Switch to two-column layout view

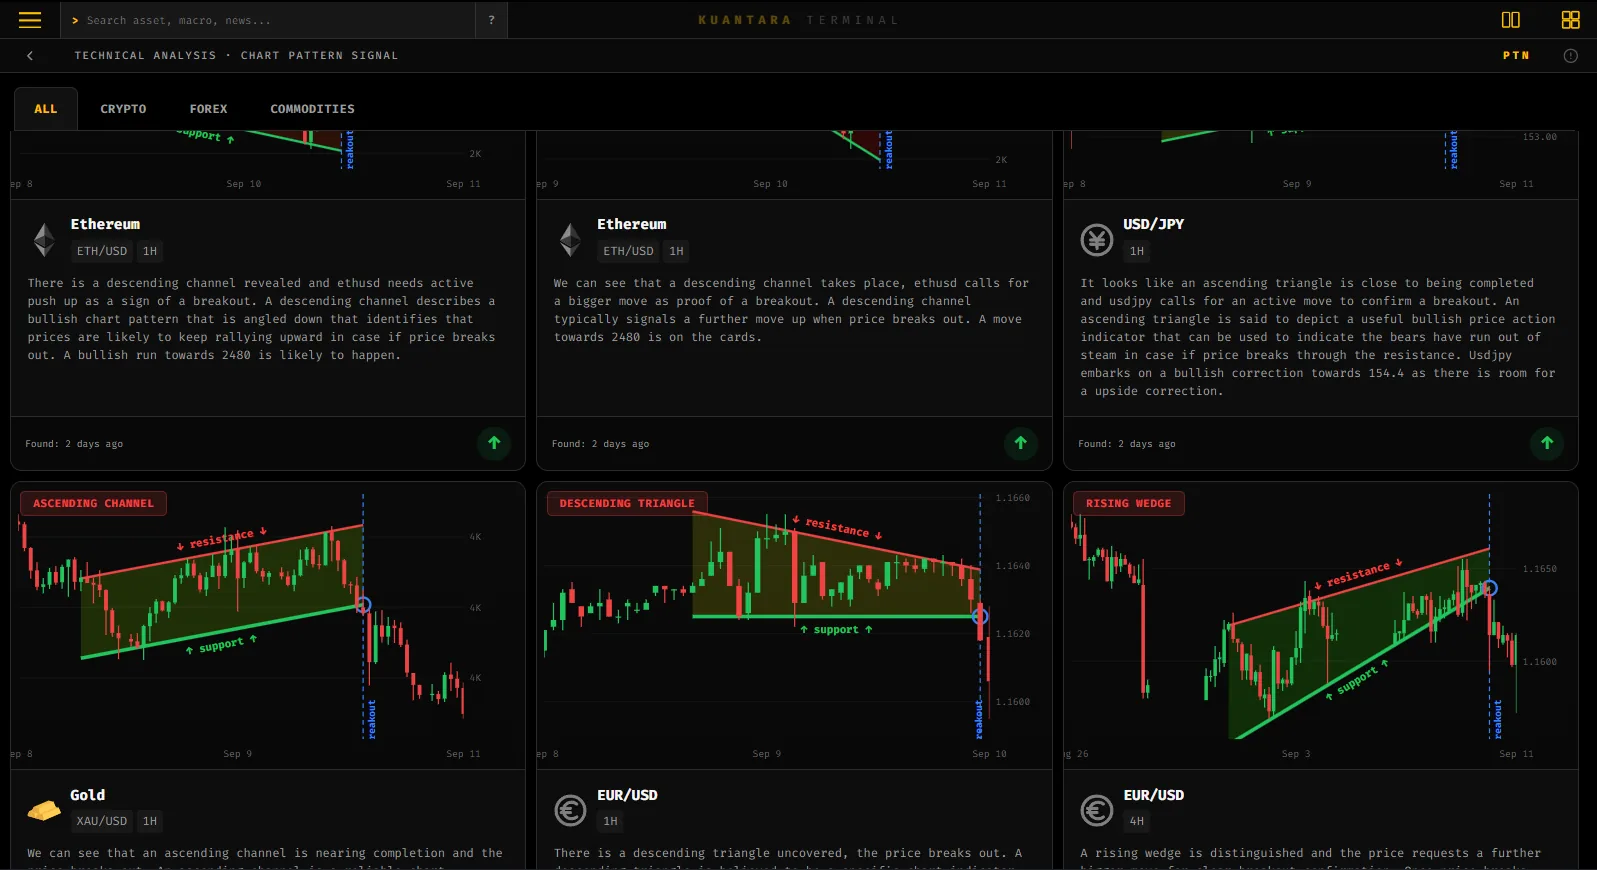[1510, 20]
